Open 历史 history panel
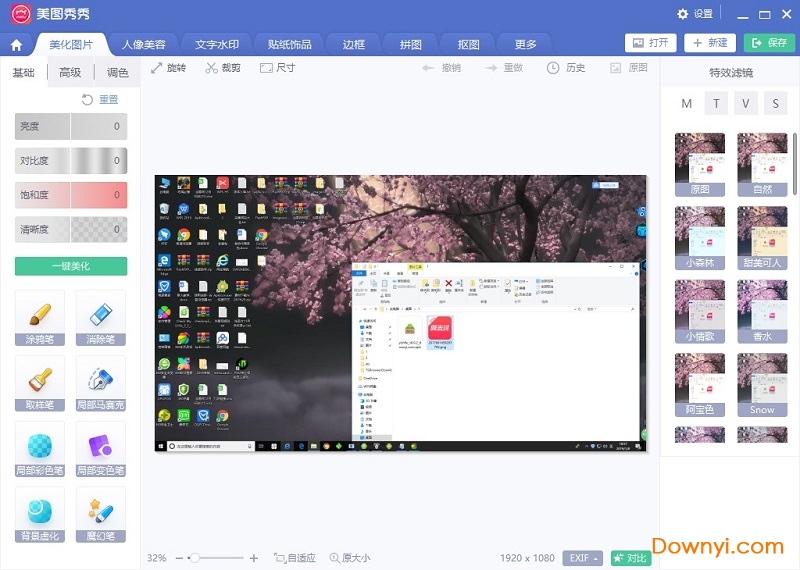 566,68
